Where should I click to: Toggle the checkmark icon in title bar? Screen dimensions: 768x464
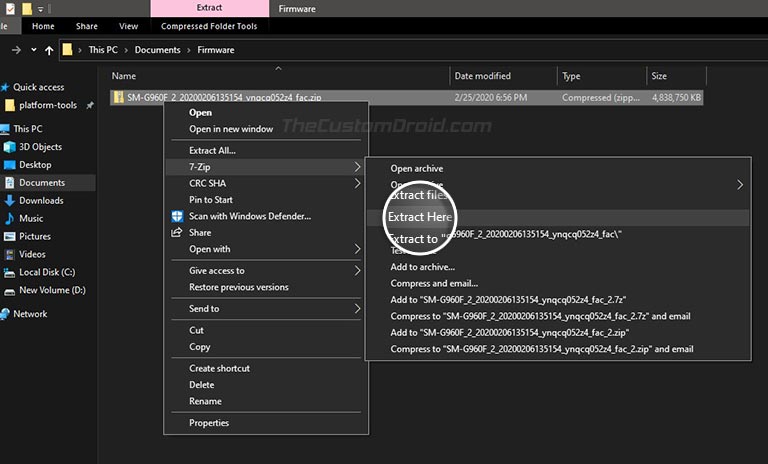point(10,8)
